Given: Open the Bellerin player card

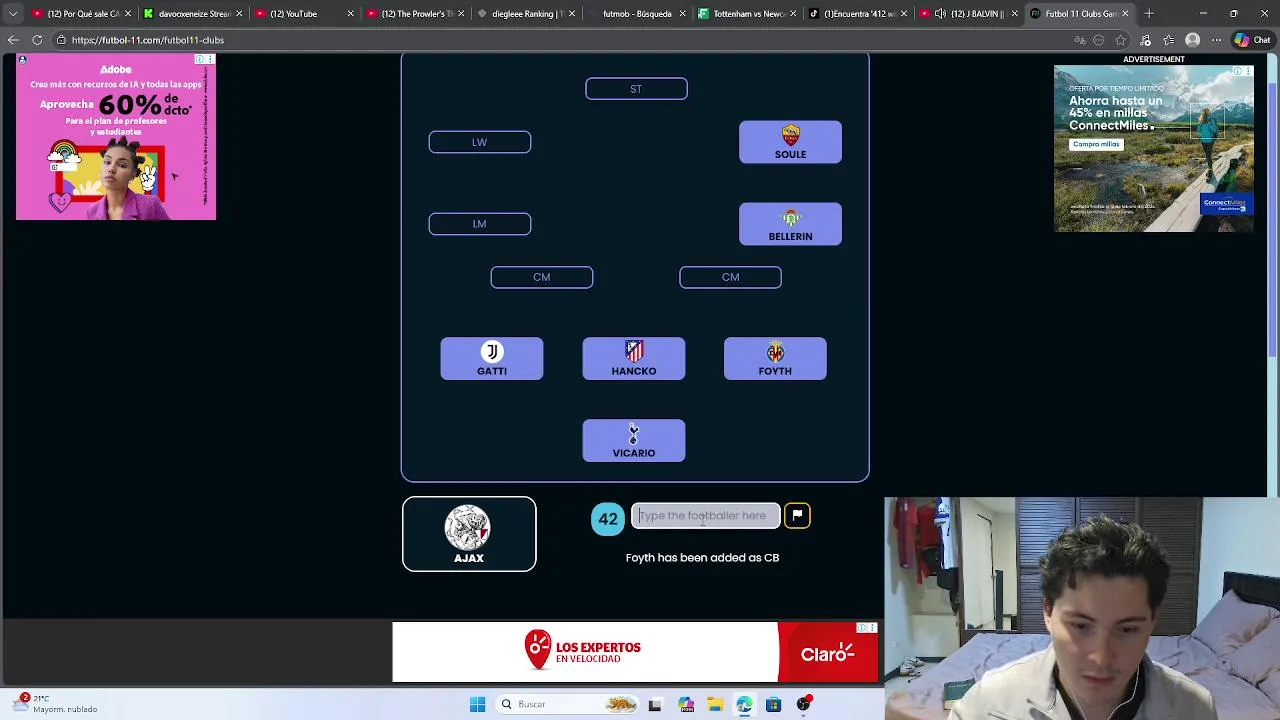Looking at the screenshot, I should (790, 224).
